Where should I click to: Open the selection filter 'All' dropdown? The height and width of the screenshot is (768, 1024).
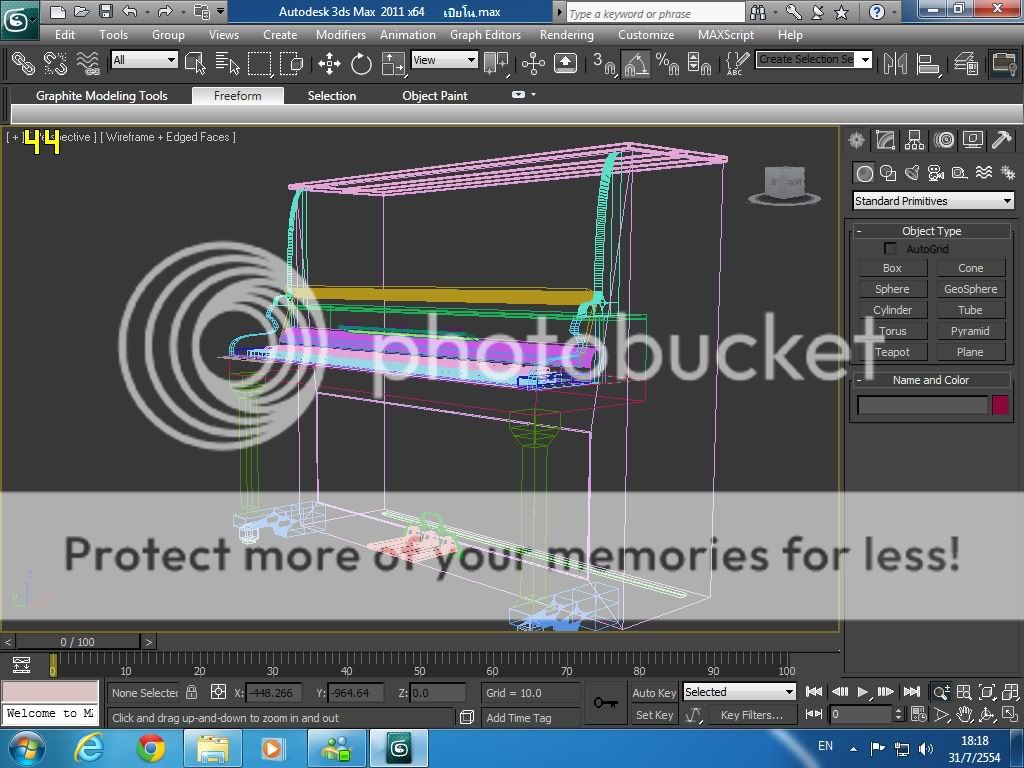coord(144,60)
